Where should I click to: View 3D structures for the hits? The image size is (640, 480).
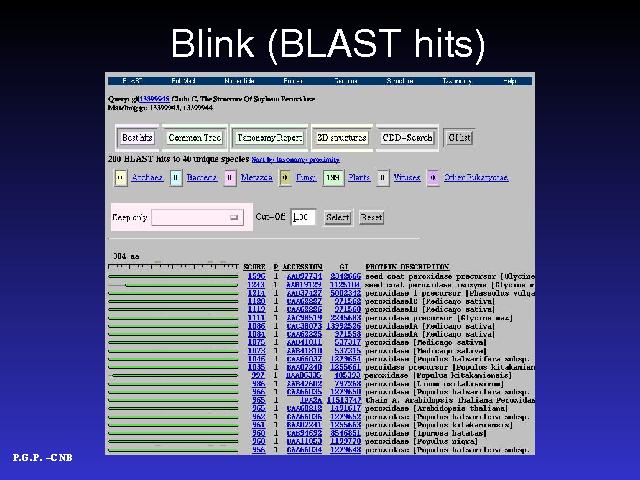click(341, 138)
